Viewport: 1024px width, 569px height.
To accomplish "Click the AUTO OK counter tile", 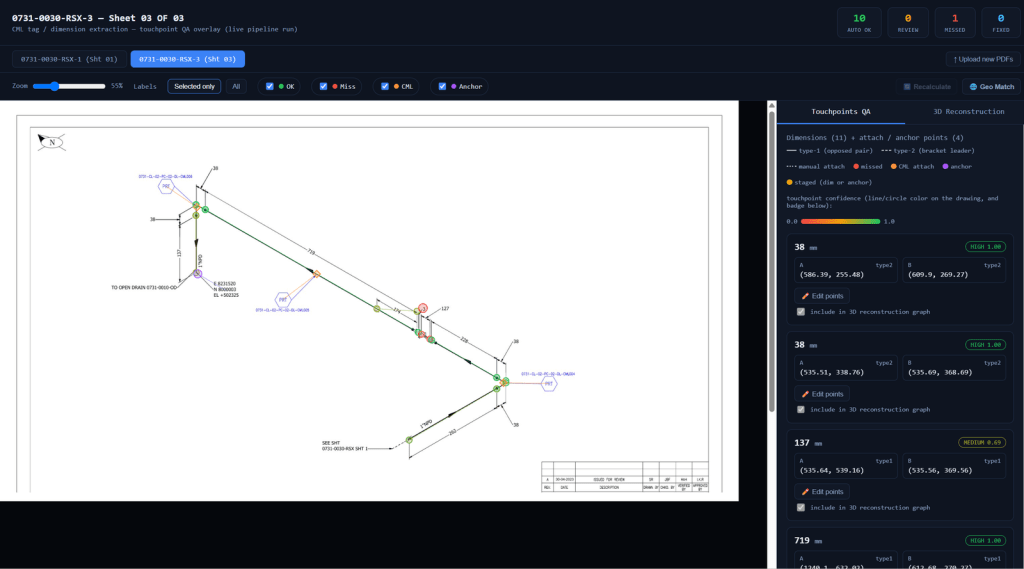I will coord(859,23).
